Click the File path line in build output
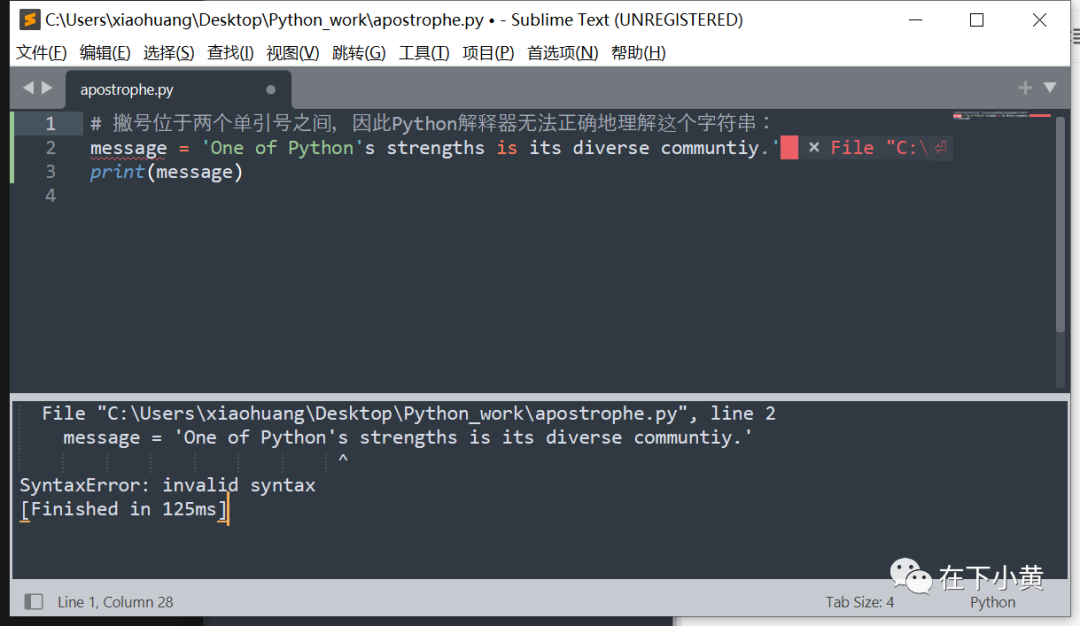The image size is (1080, 626). (x=408, y=413)
